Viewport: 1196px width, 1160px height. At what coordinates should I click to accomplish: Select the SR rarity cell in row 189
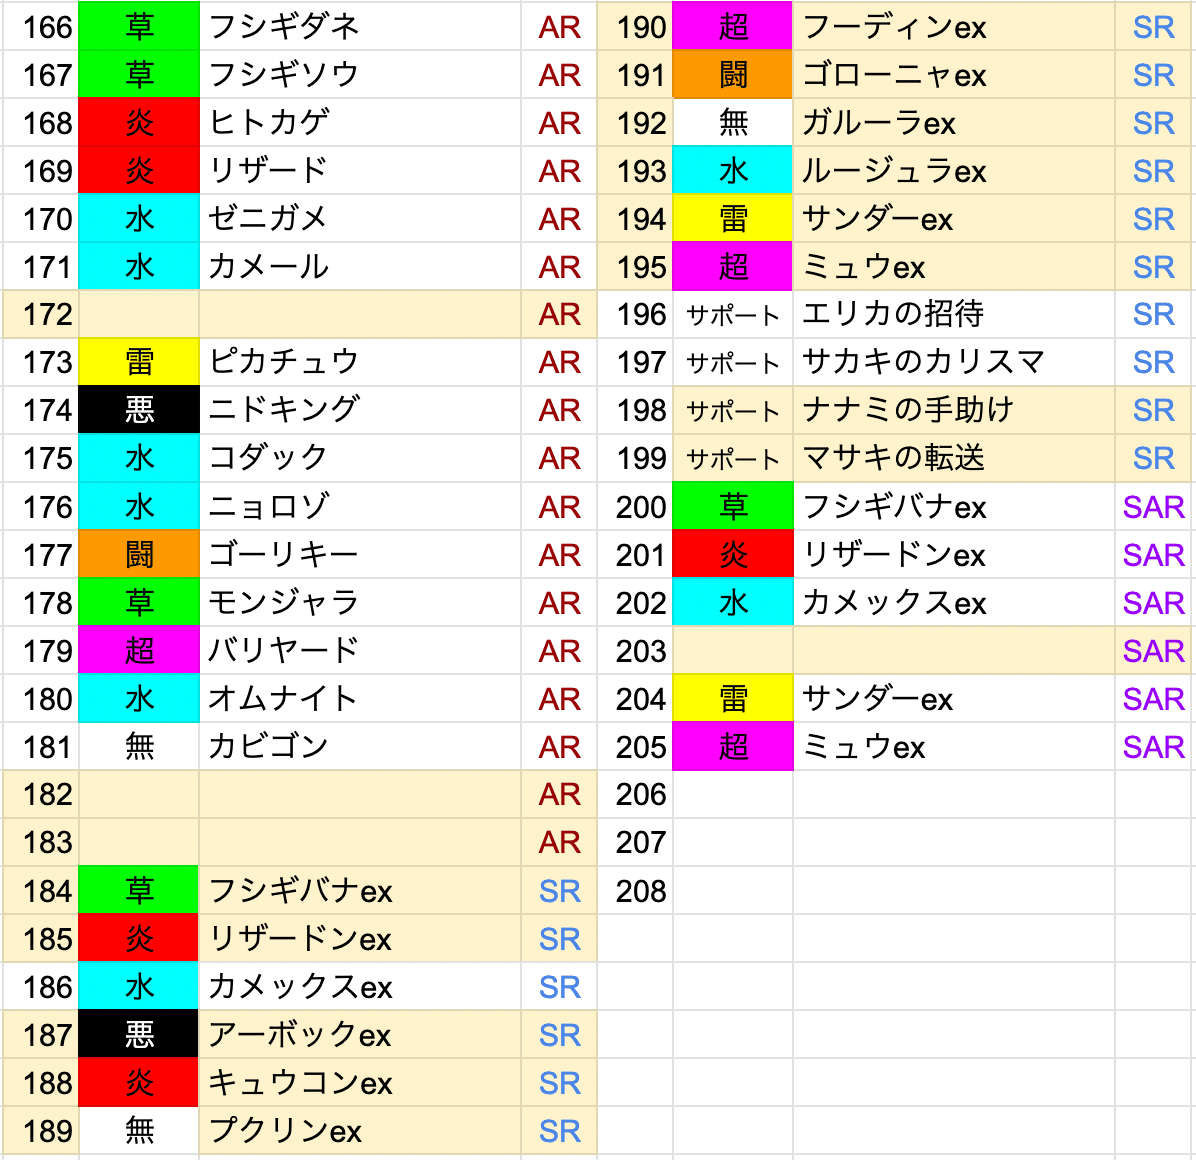(559, 1131)
